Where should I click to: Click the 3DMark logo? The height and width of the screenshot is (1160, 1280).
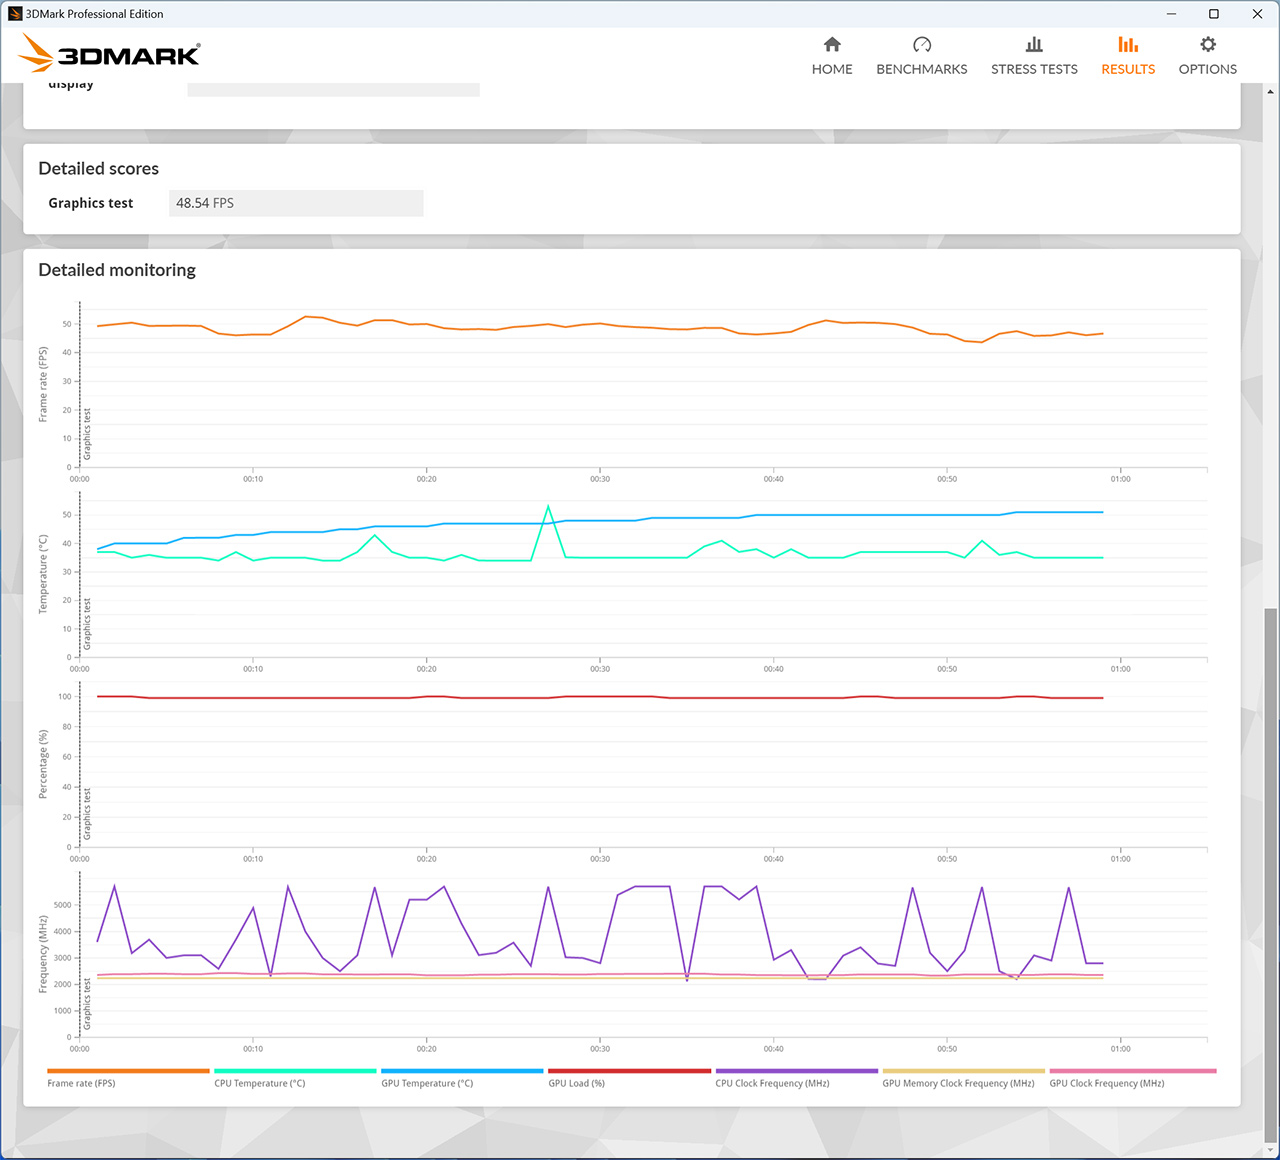pyautogui.click(x=110, y=53)
